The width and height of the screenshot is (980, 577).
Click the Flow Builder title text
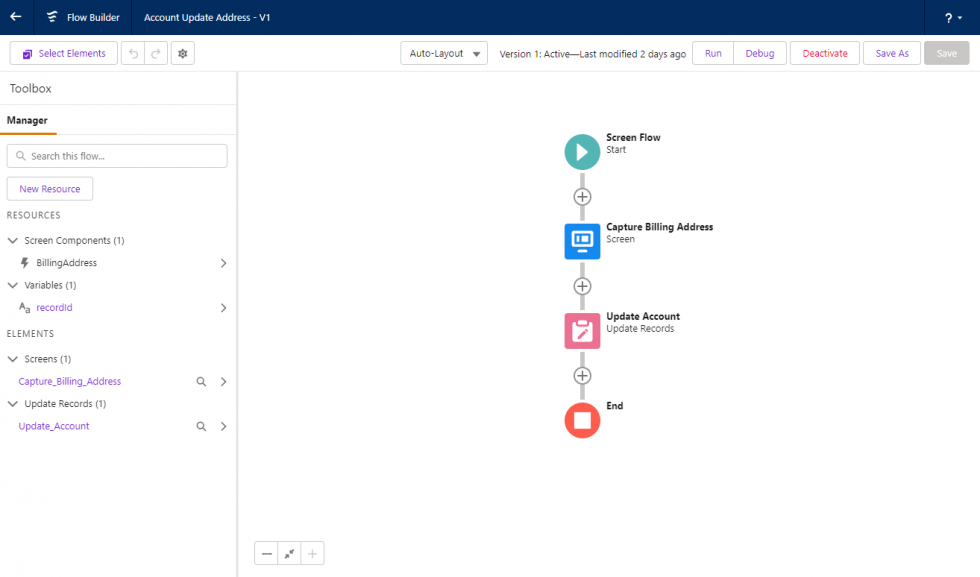[93, 18]
